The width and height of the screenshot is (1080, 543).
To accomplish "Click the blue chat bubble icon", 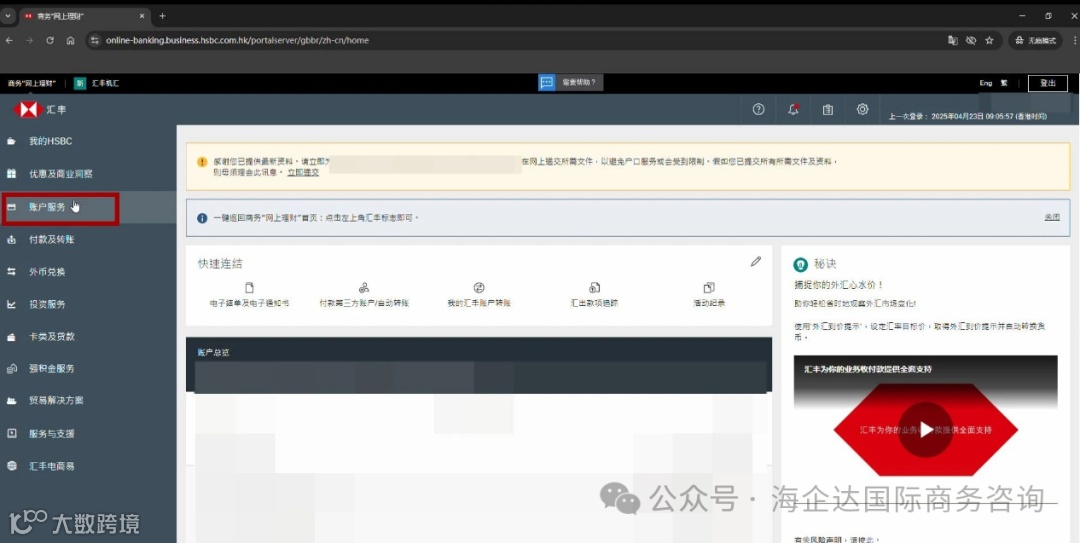I will click(x=547, y=82).
